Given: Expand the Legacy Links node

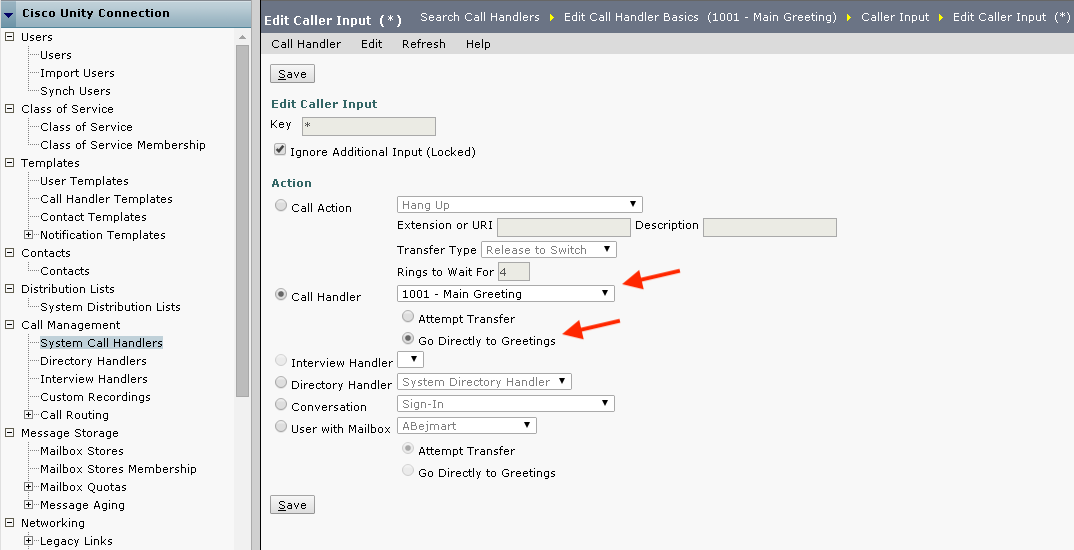Looking at the screenshot, I should click(29, 541).
